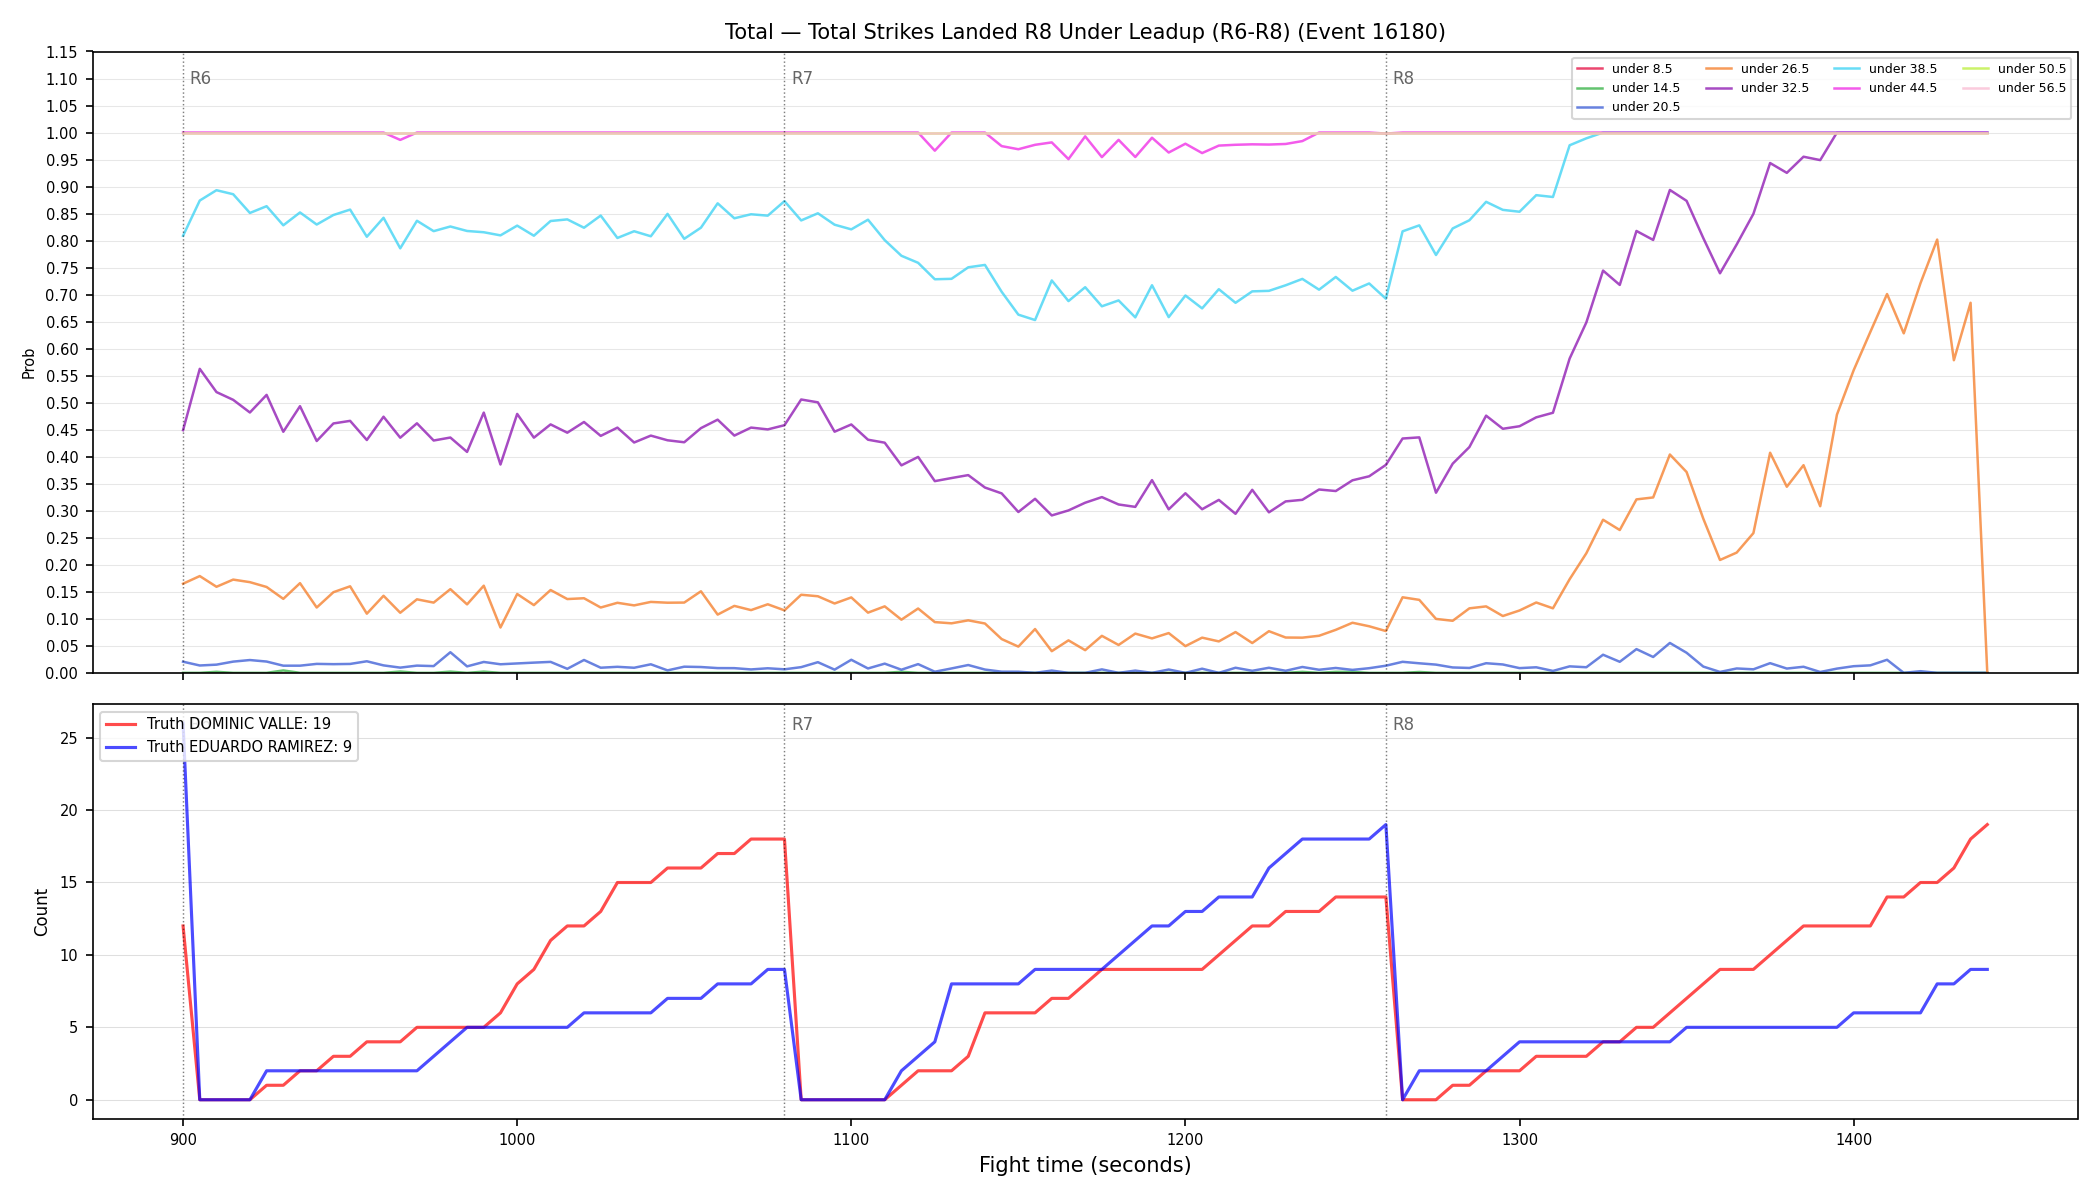Screen dimensions: 2100x1200
Task: Click the 1400 tick on the time axis
Action: 1854,1139
